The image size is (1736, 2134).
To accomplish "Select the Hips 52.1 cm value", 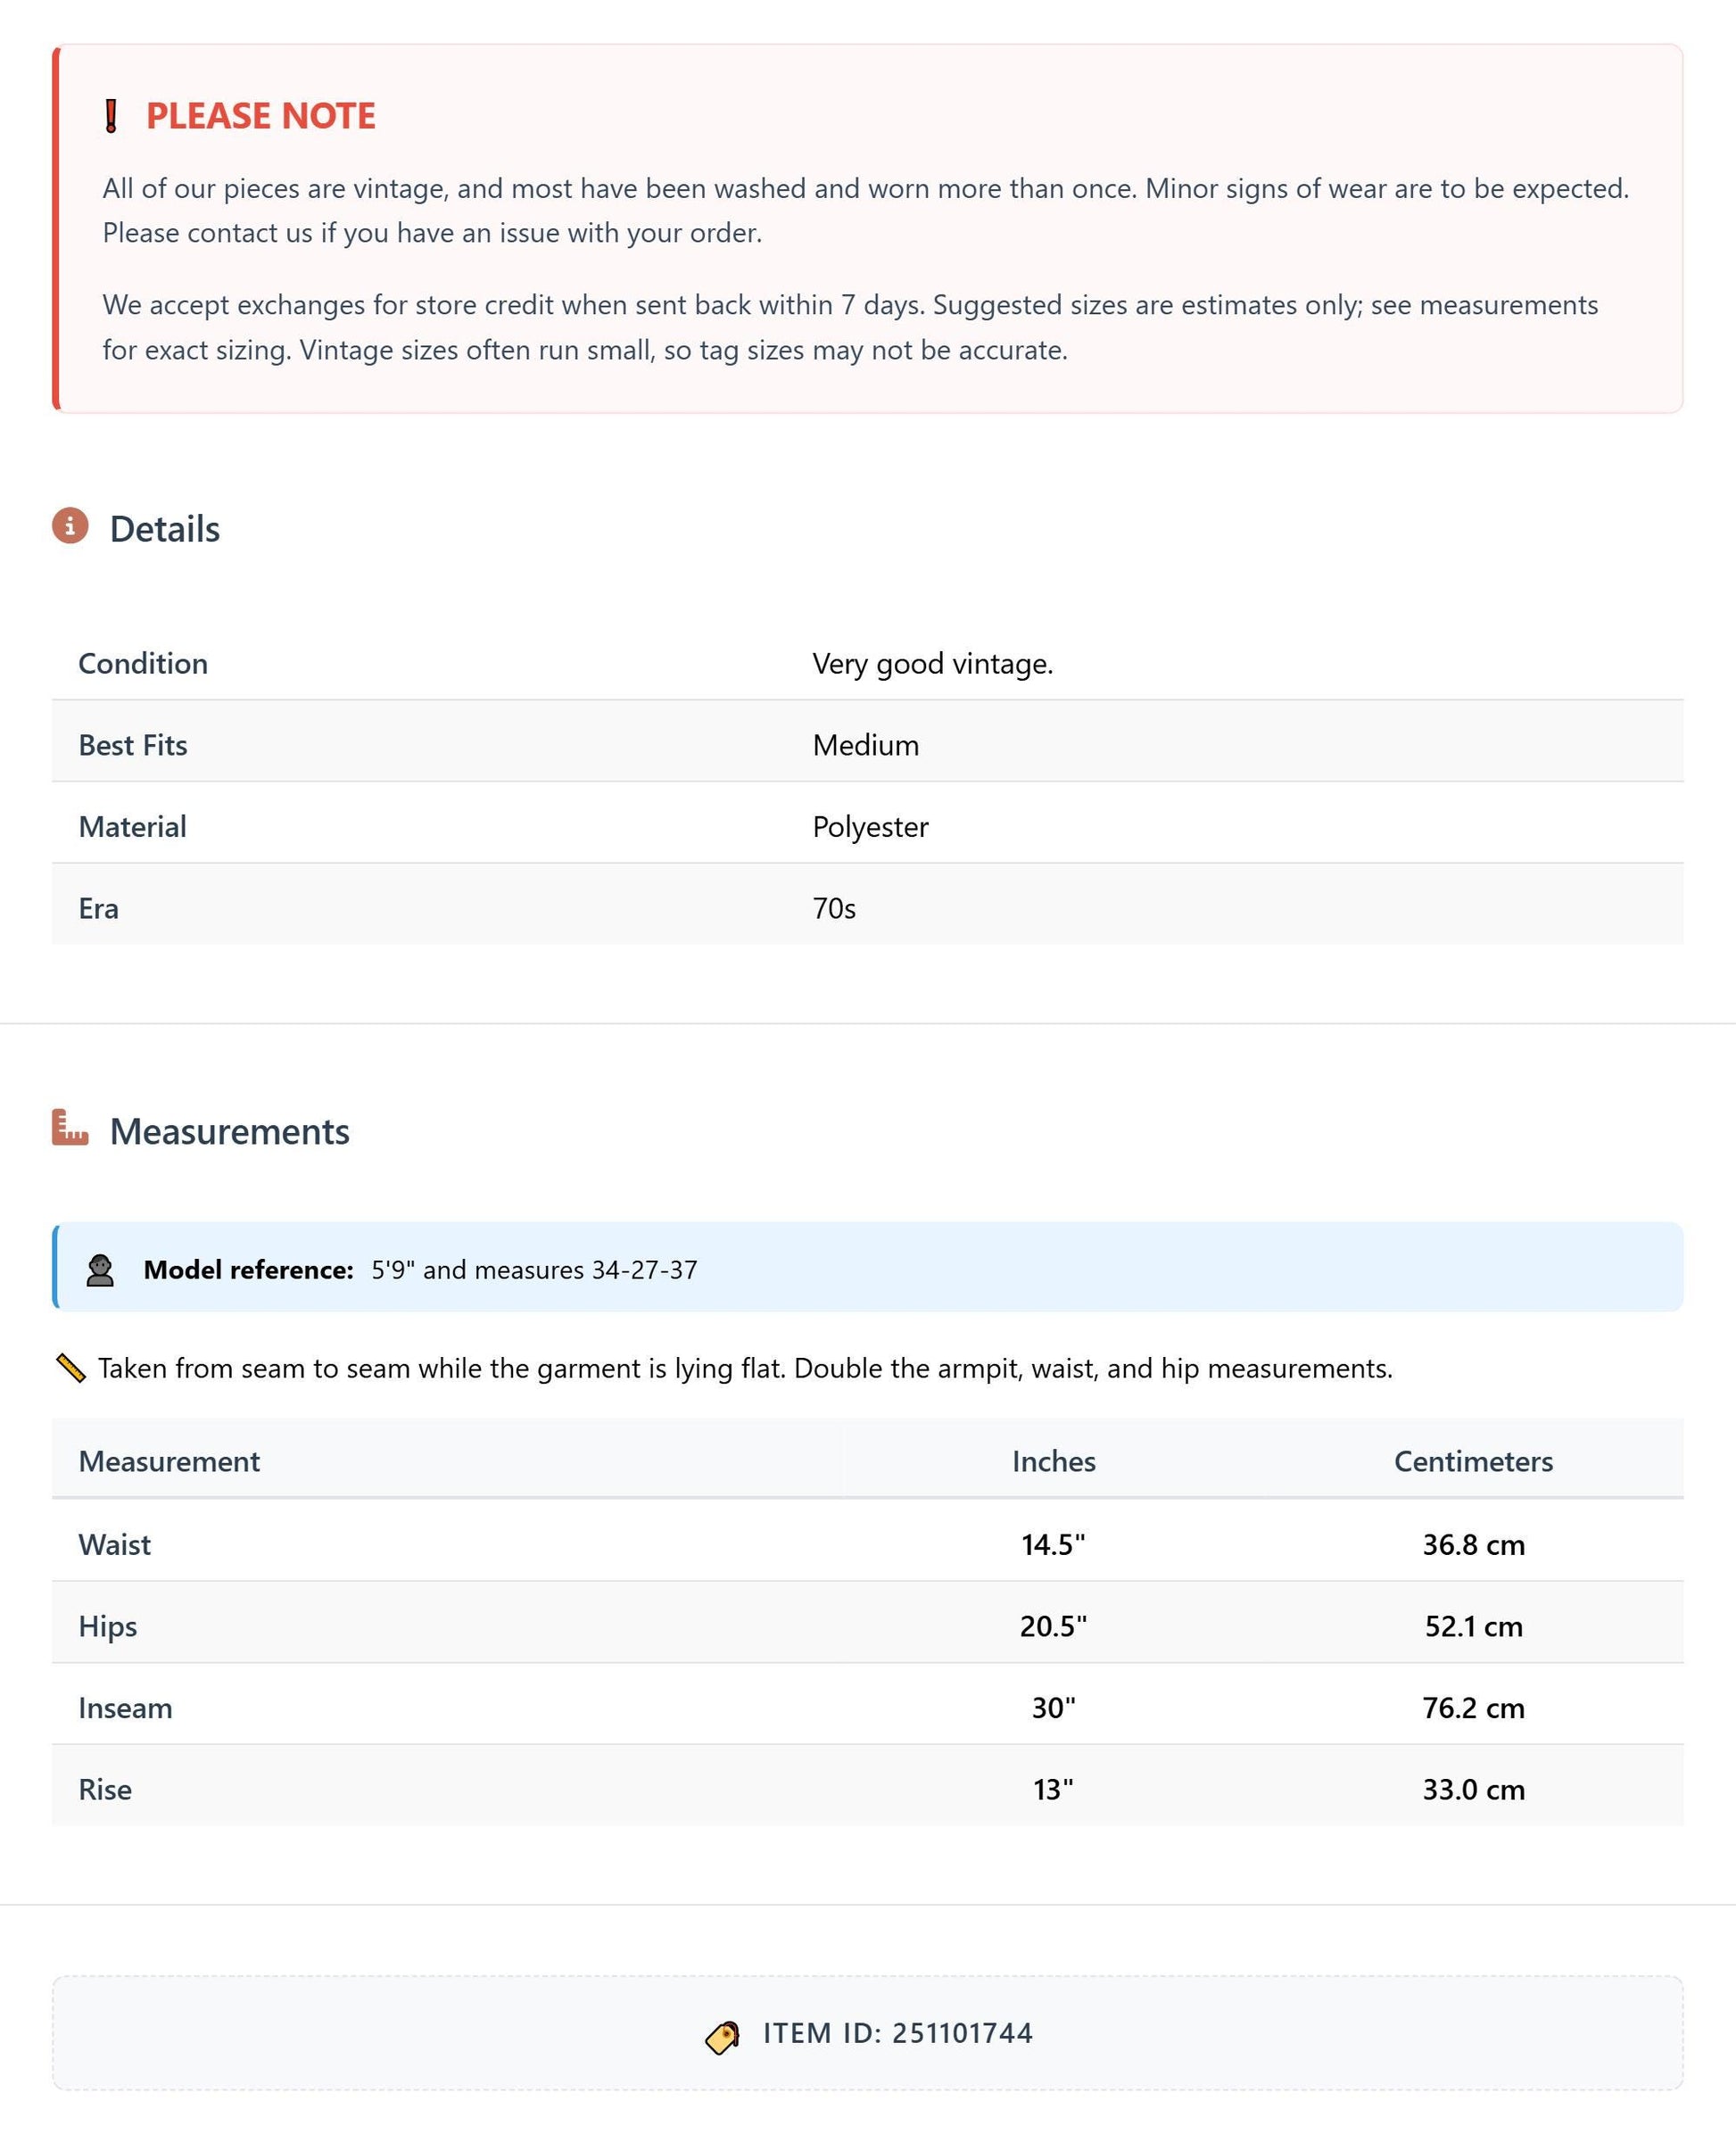I will pyautogui.click(x=1474, y=1626).
